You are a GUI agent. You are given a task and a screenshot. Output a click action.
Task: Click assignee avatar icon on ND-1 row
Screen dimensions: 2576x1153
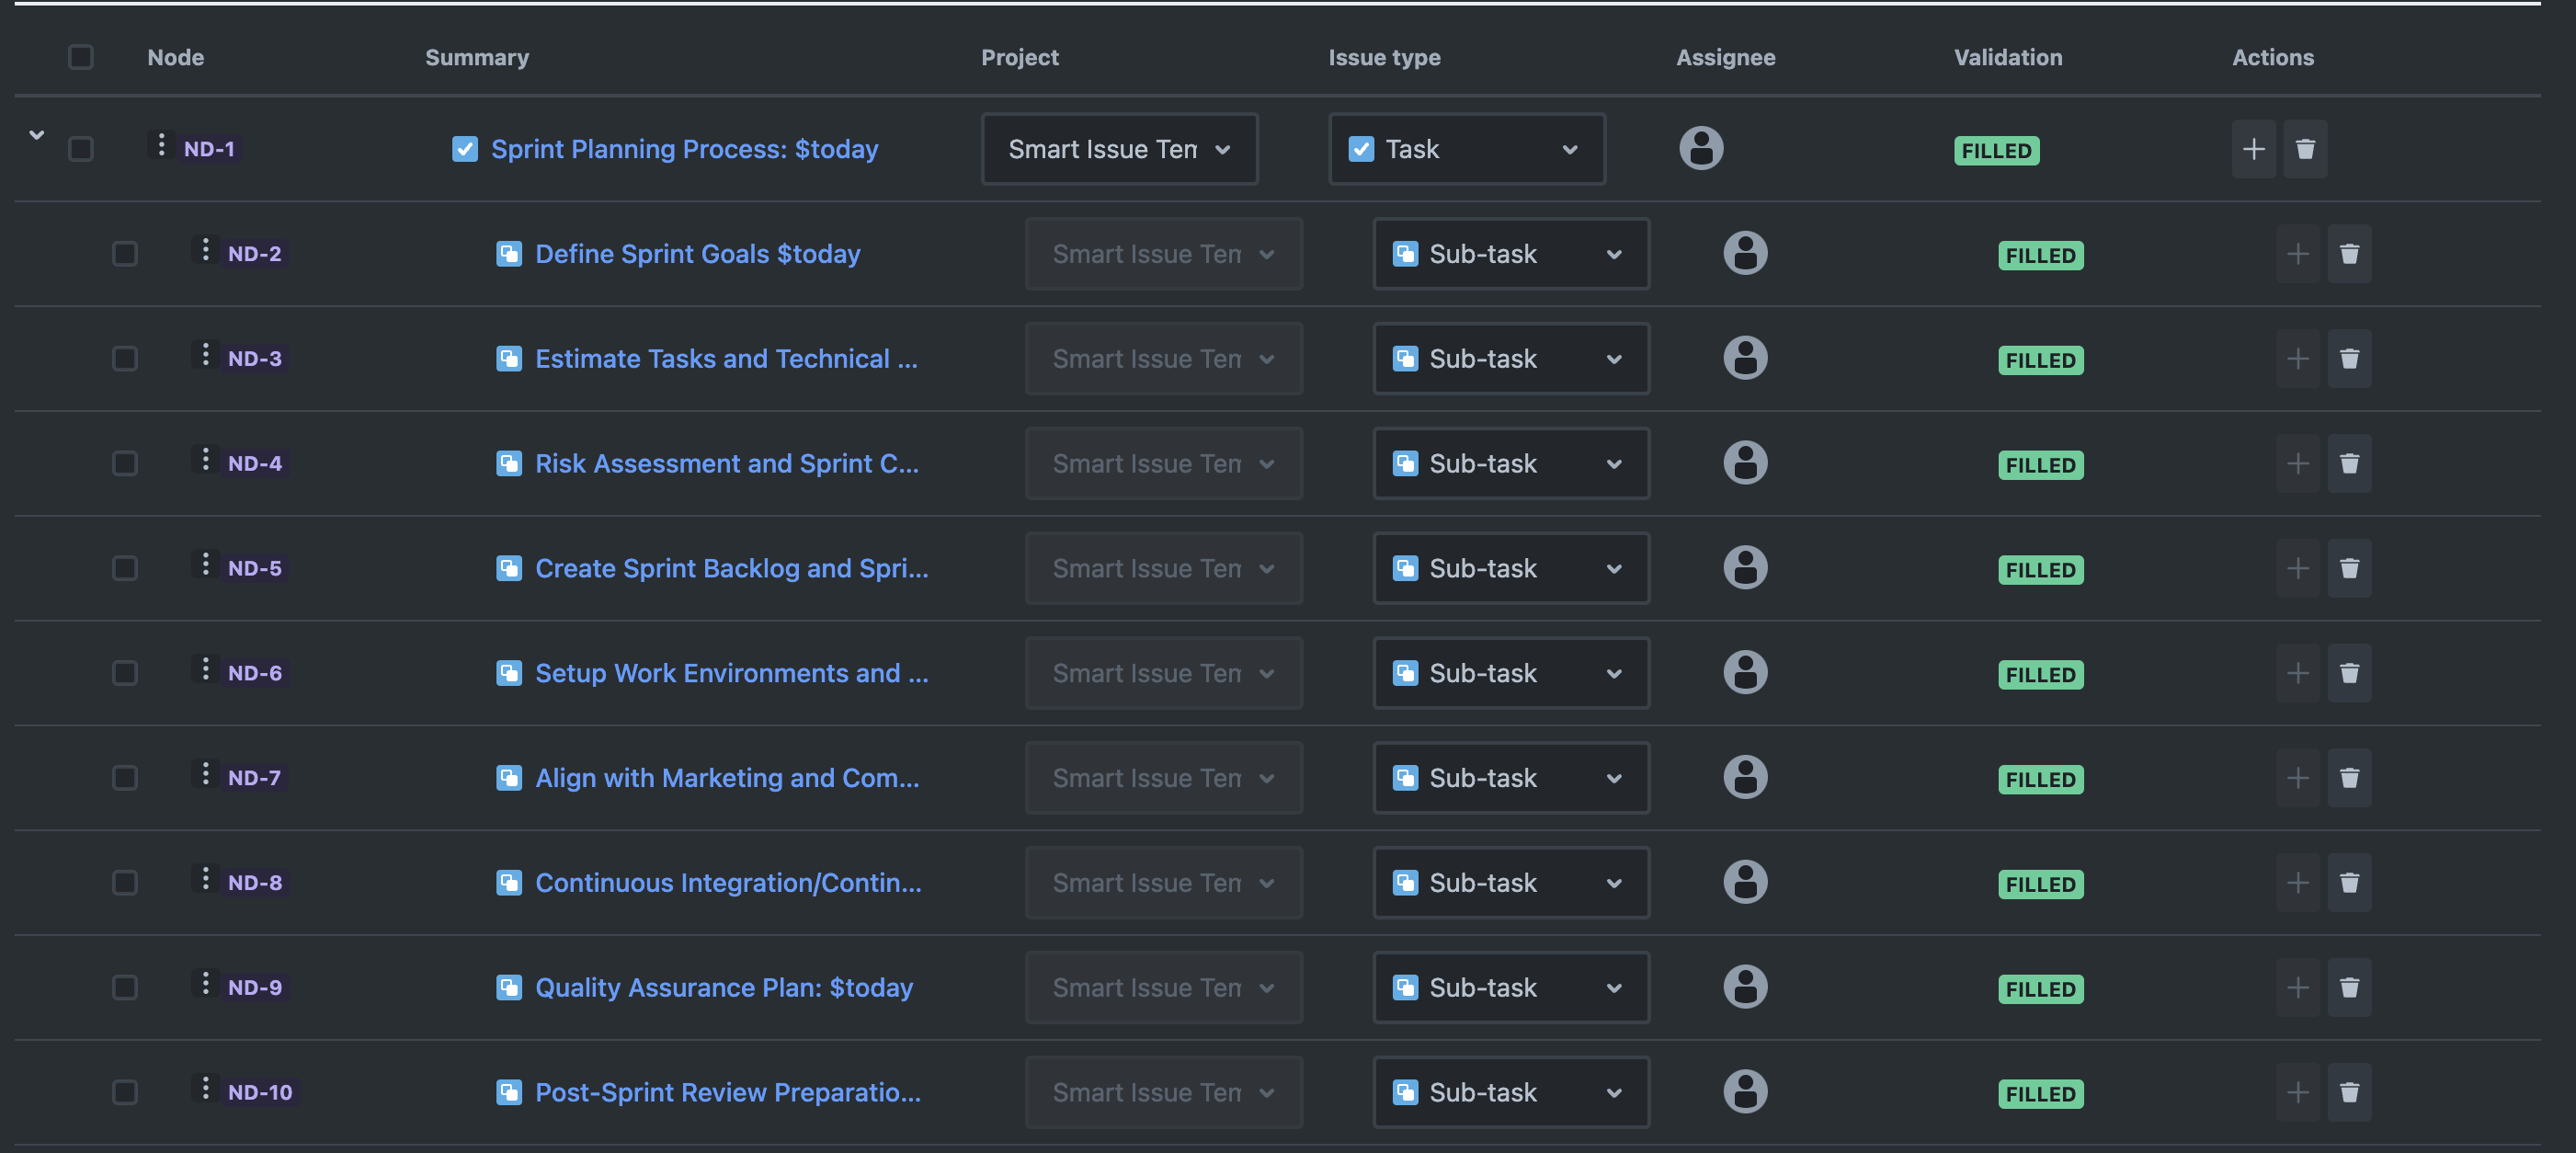[x=1701, y=148]
